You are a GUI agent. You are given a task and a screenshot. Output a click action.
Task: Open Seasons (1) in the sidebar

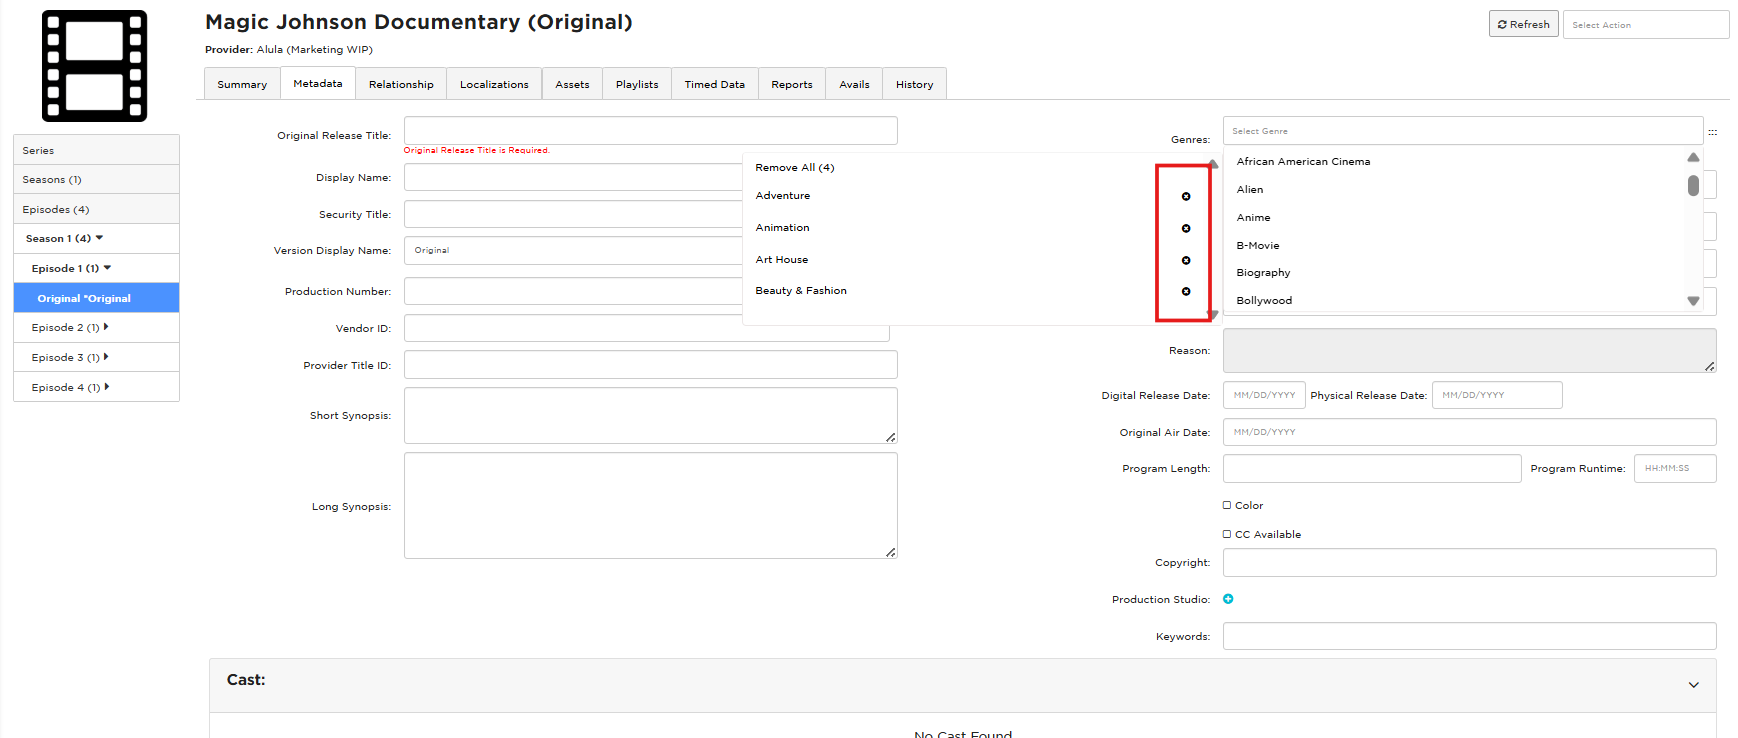coord(96,179)
